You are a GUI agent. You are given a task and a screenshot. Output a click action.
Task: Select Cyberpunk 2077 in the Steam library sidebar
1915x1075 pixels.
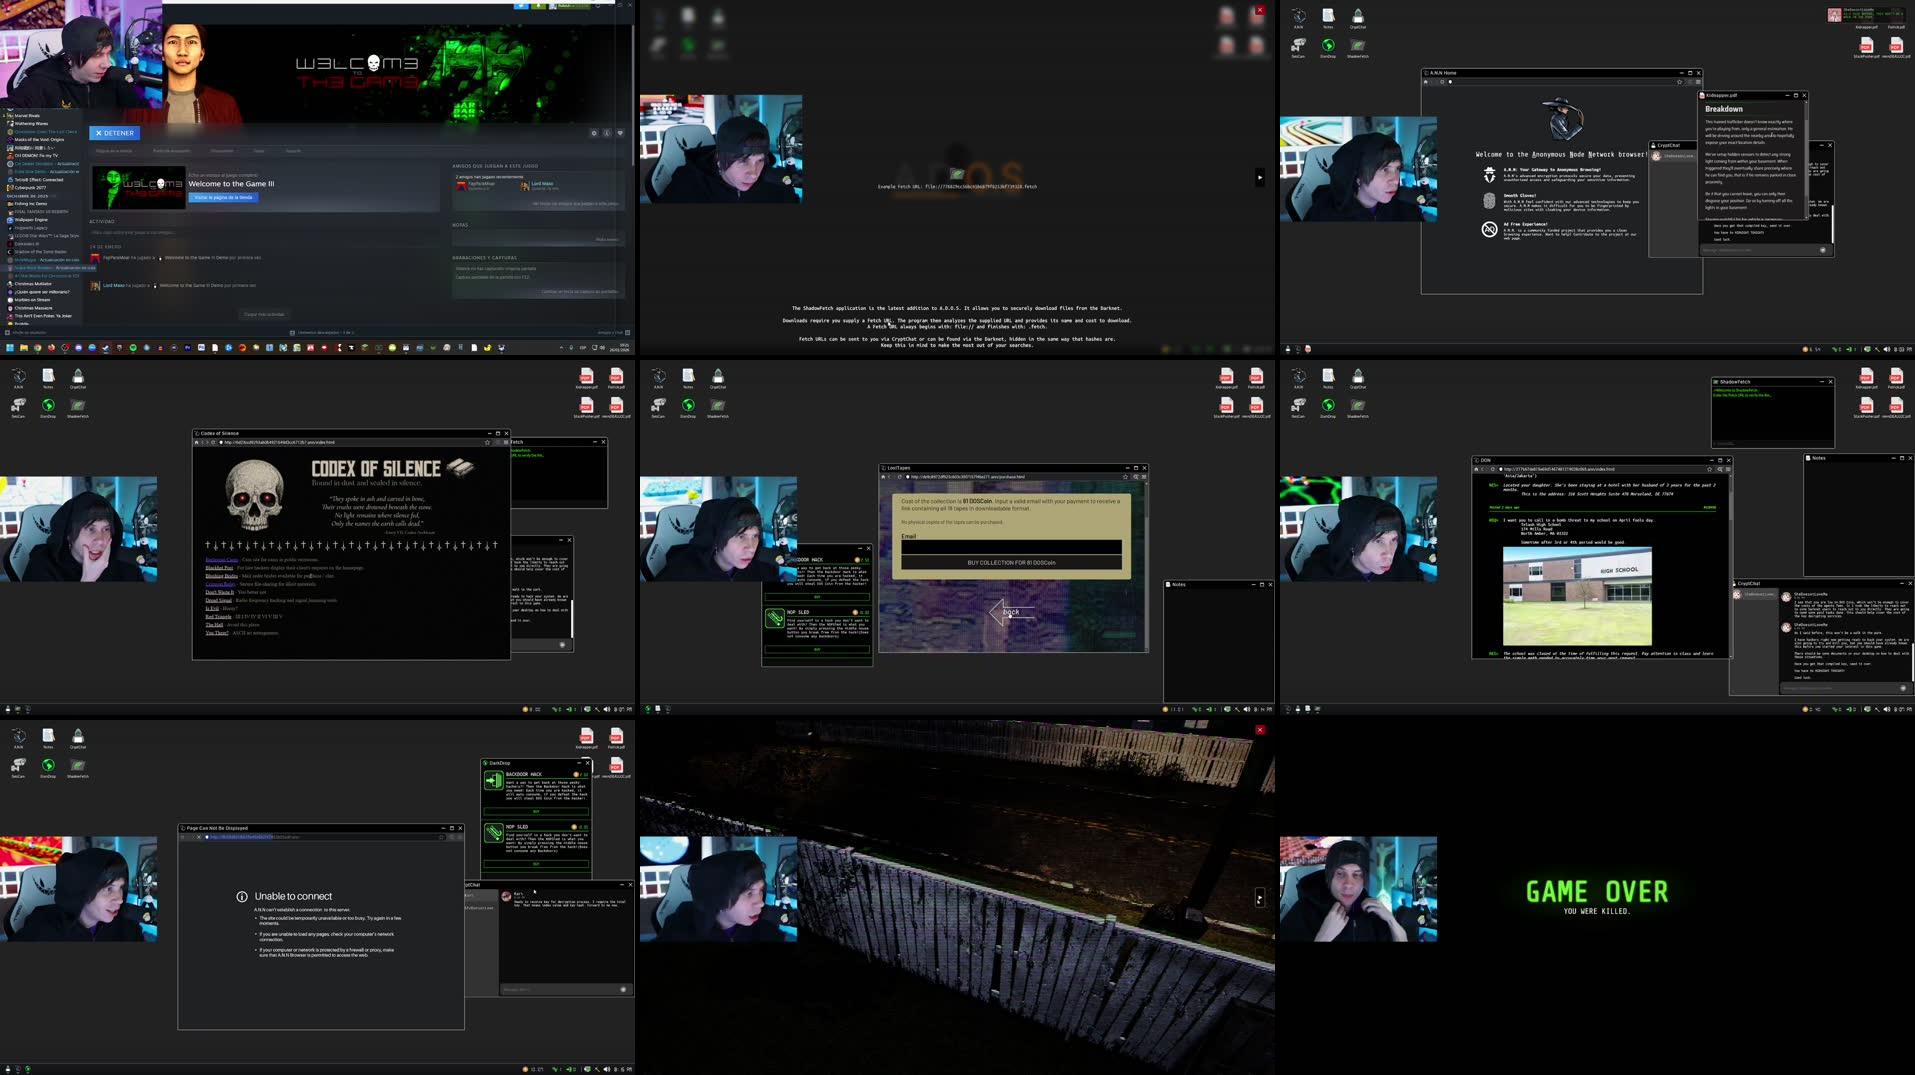[30, 188]
